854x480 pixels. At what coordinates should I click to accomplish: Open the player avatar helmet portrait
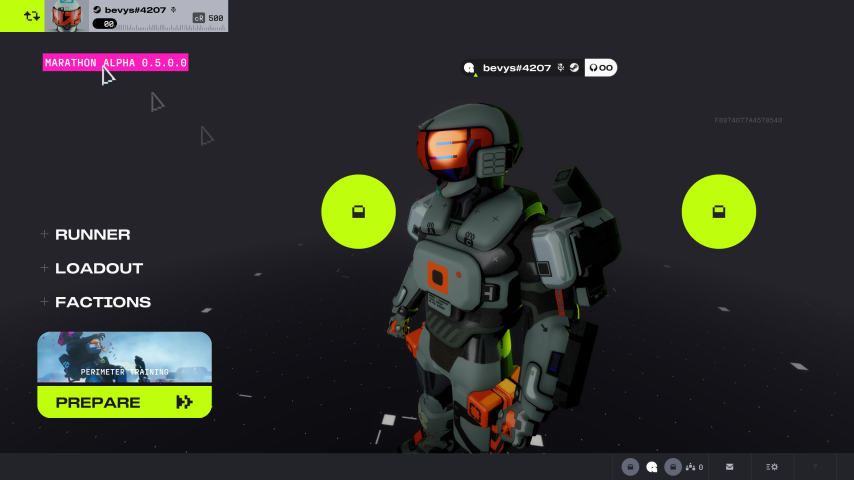66,16
